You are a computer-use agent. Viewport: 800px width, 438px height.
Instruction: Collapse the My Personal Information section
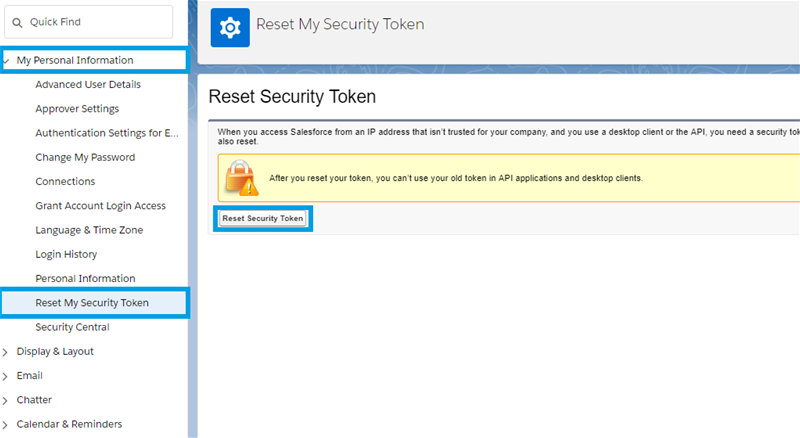tap(7, 60)
